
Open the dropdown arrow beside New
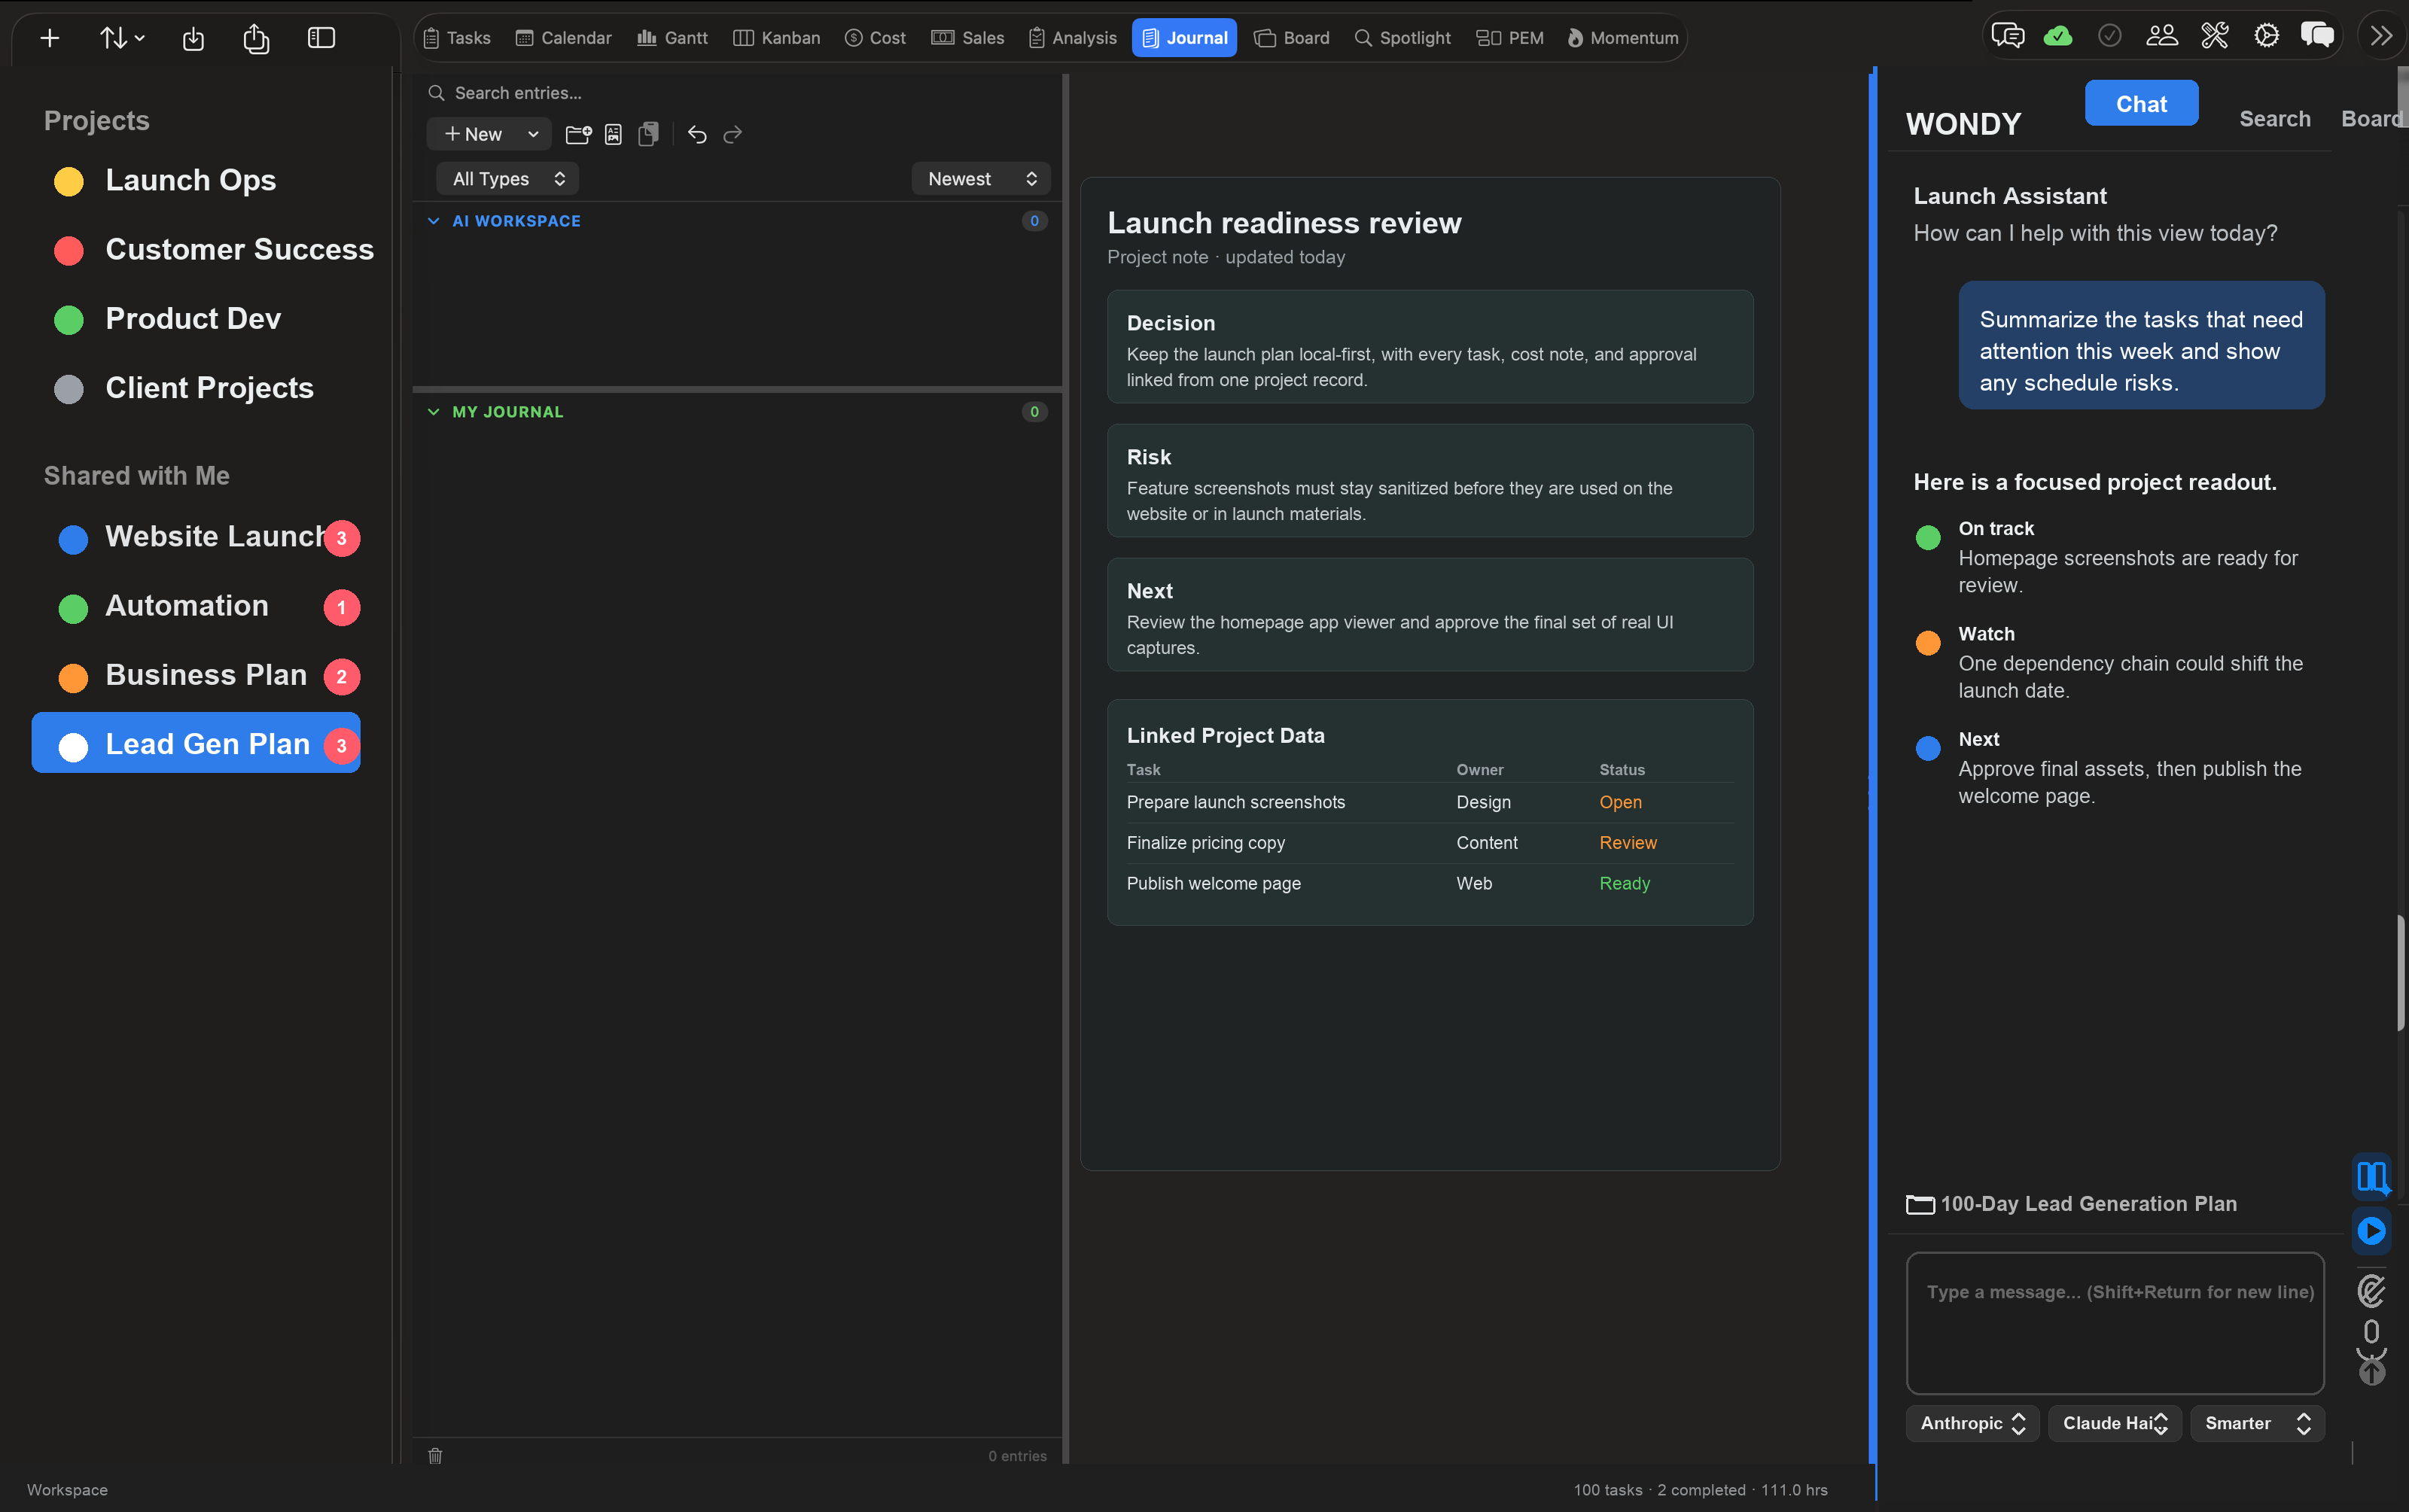tap(533, 134)
